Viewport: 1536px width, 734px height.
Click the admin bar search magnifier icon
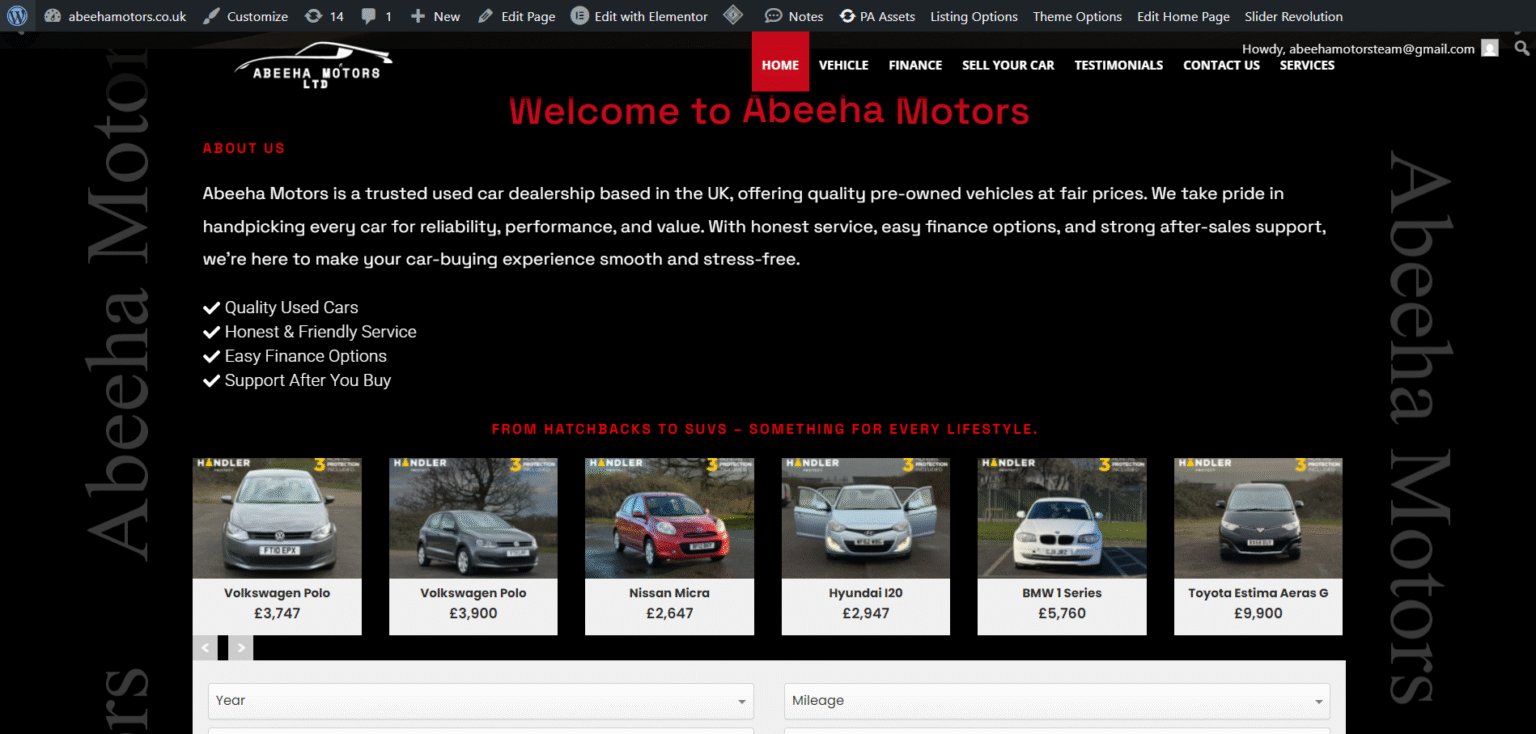(1522, 48)
